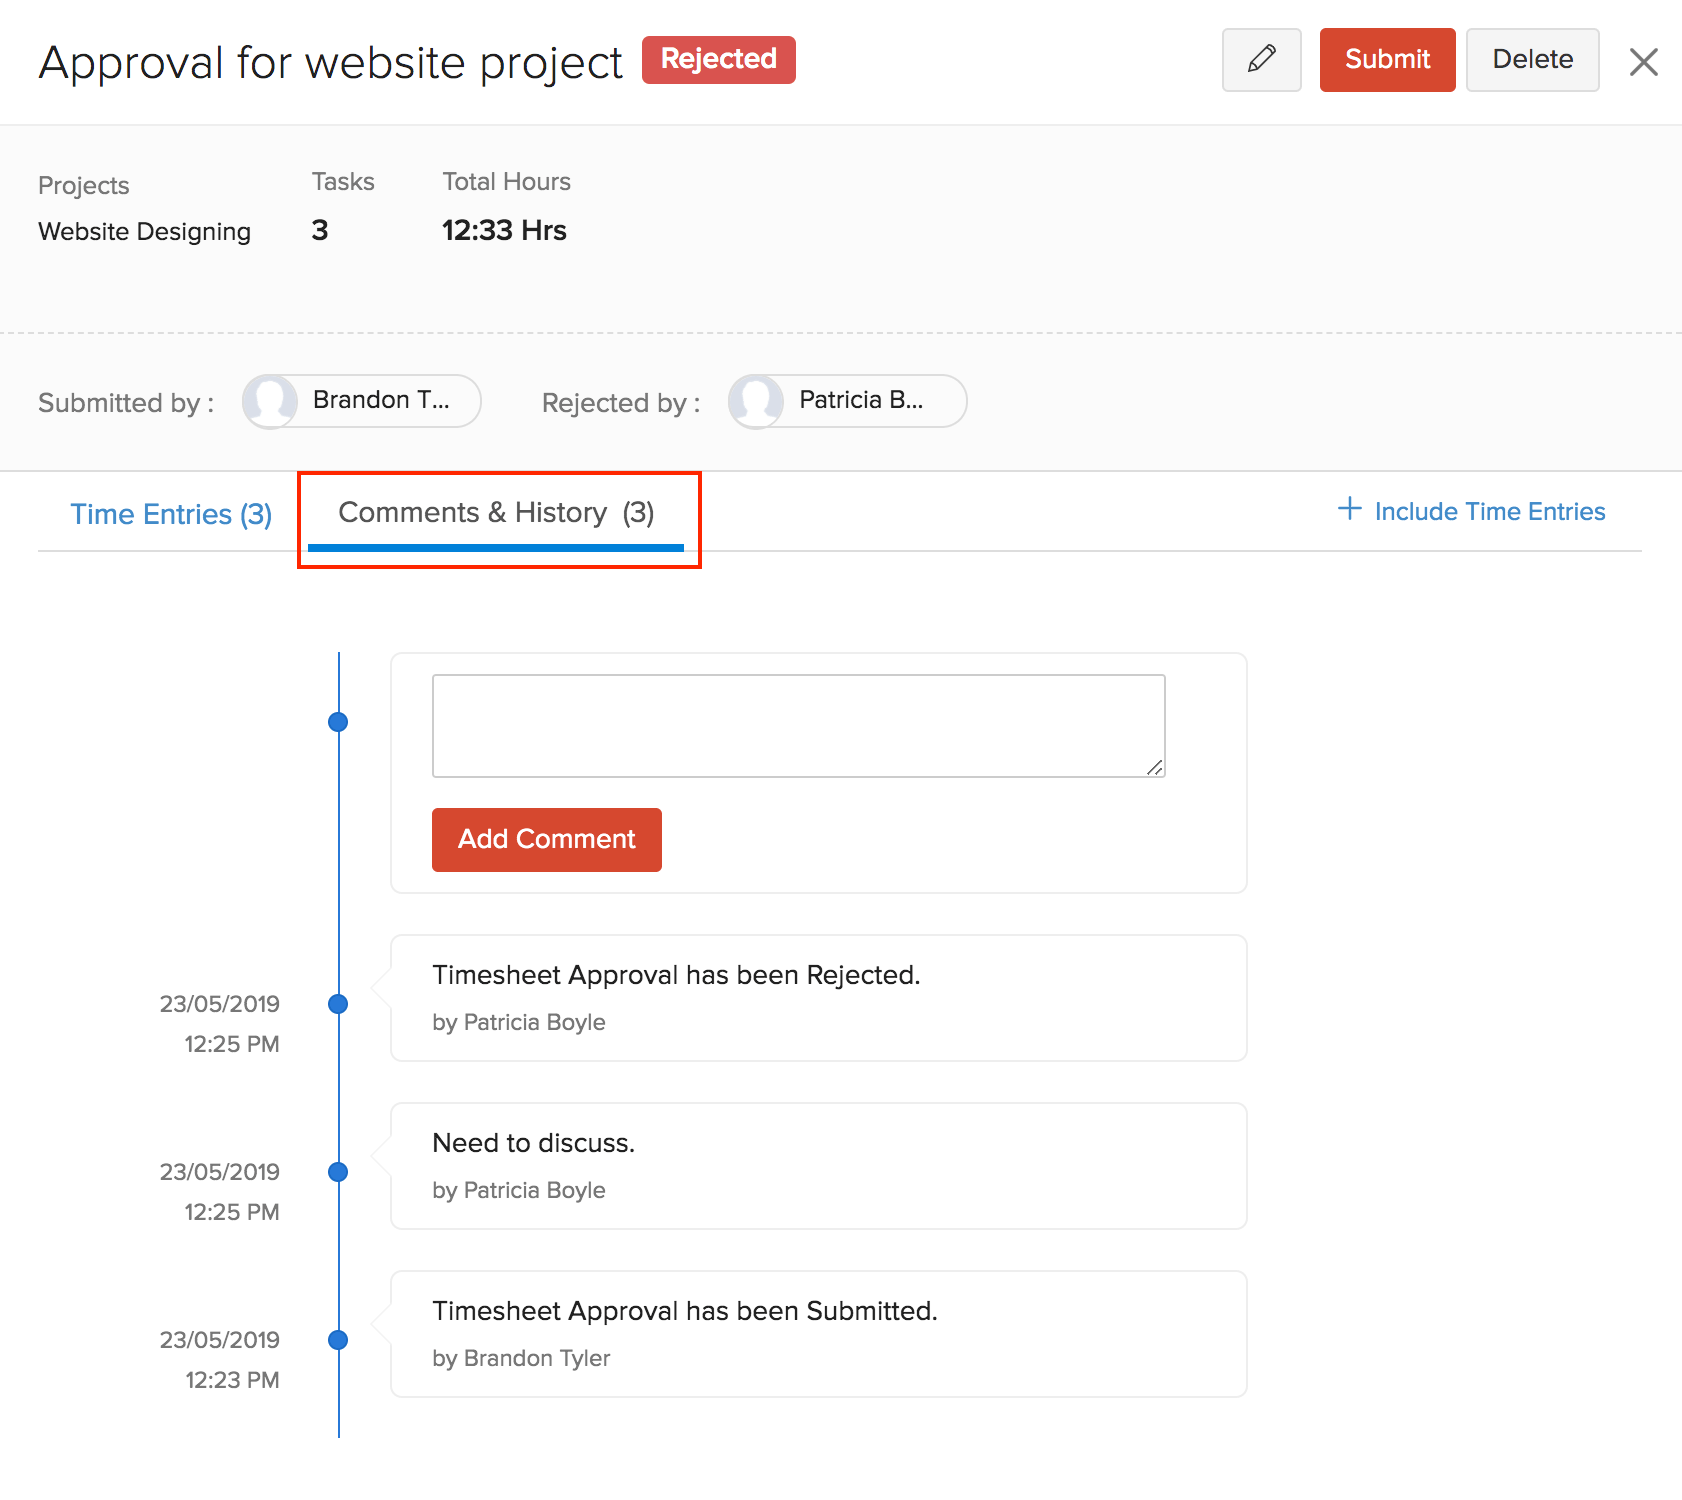Close the approval dialog with X

click(x=1643, y=62)
